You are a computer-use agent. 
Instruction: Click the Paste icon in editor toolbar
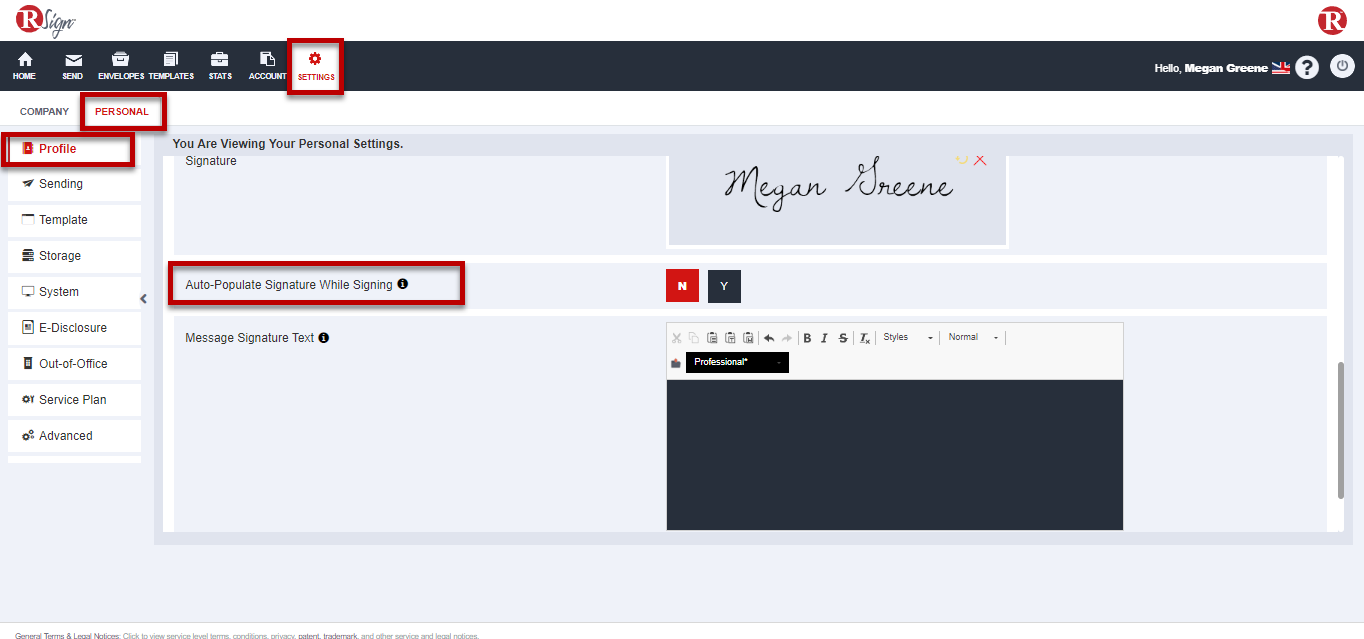click(712, 338)
